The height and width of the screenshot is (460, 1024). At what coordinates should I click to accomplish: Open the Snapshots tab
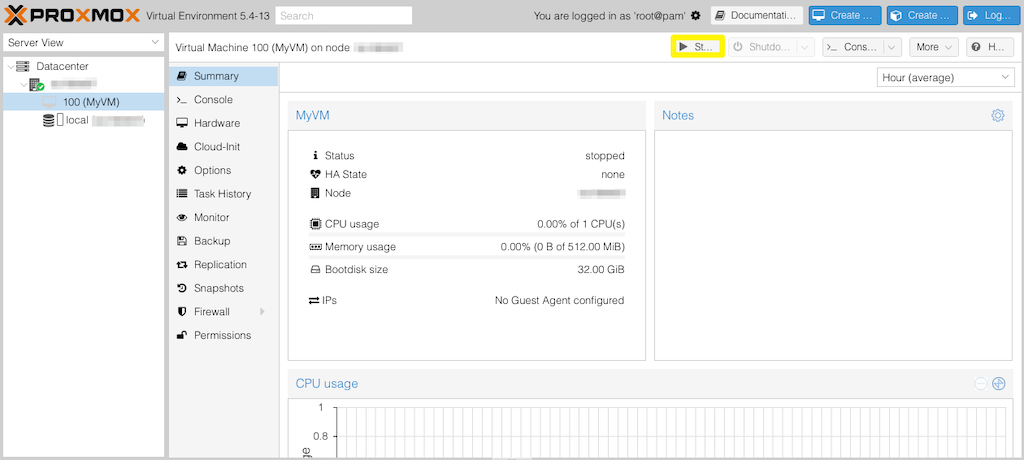[218, 288]
